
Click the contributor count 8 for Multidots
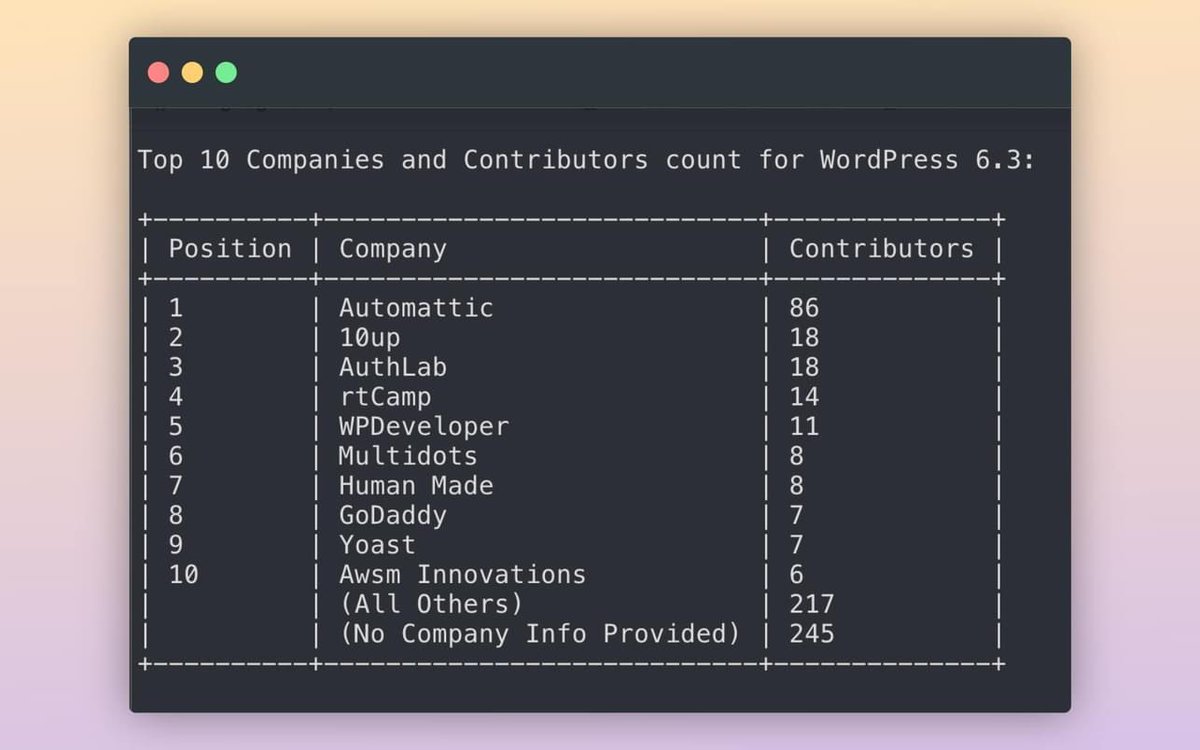point(797,456)
